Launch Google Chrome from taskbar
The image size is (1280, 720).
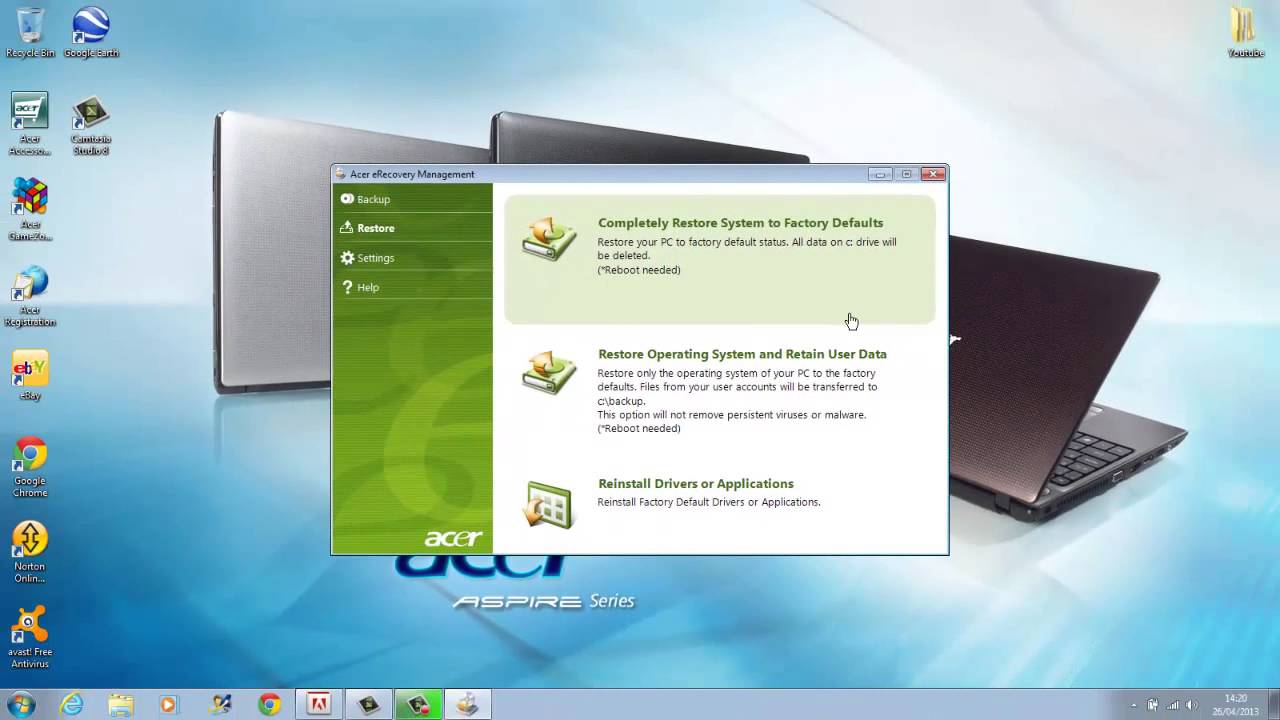[269, 705]
